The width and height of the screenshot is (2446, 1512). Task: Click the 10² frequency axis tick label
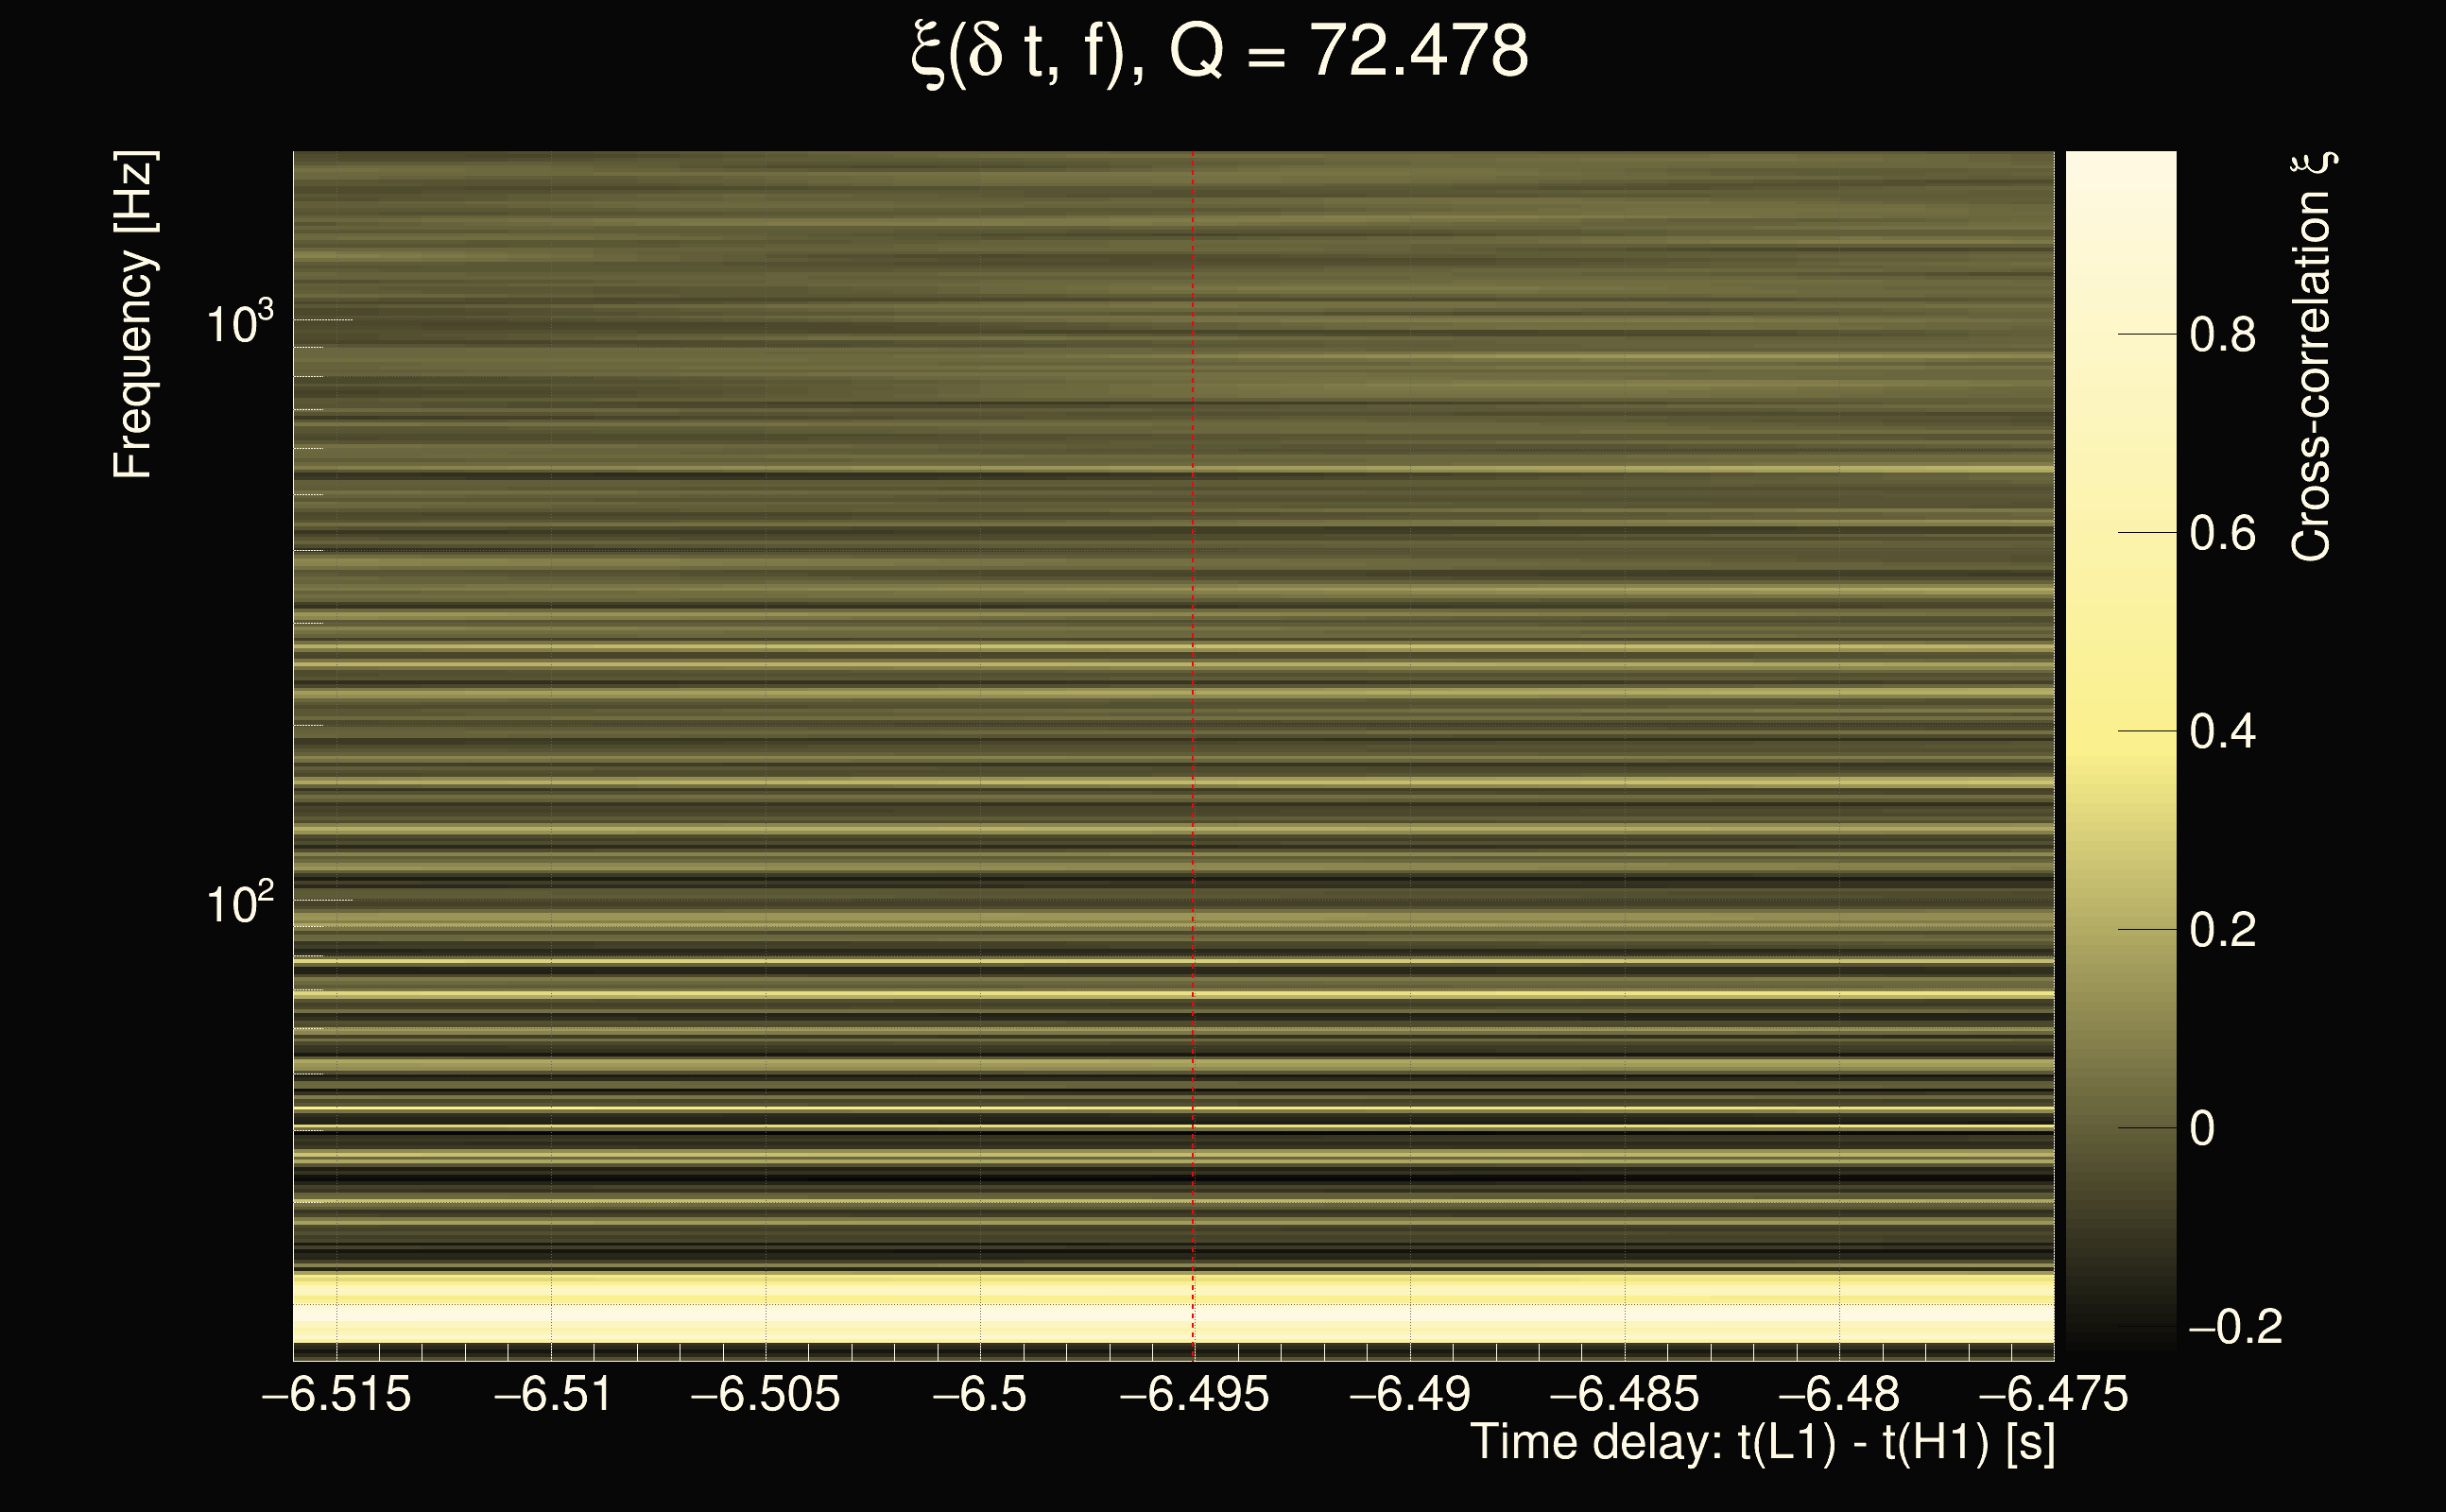(x=239, y=903)
